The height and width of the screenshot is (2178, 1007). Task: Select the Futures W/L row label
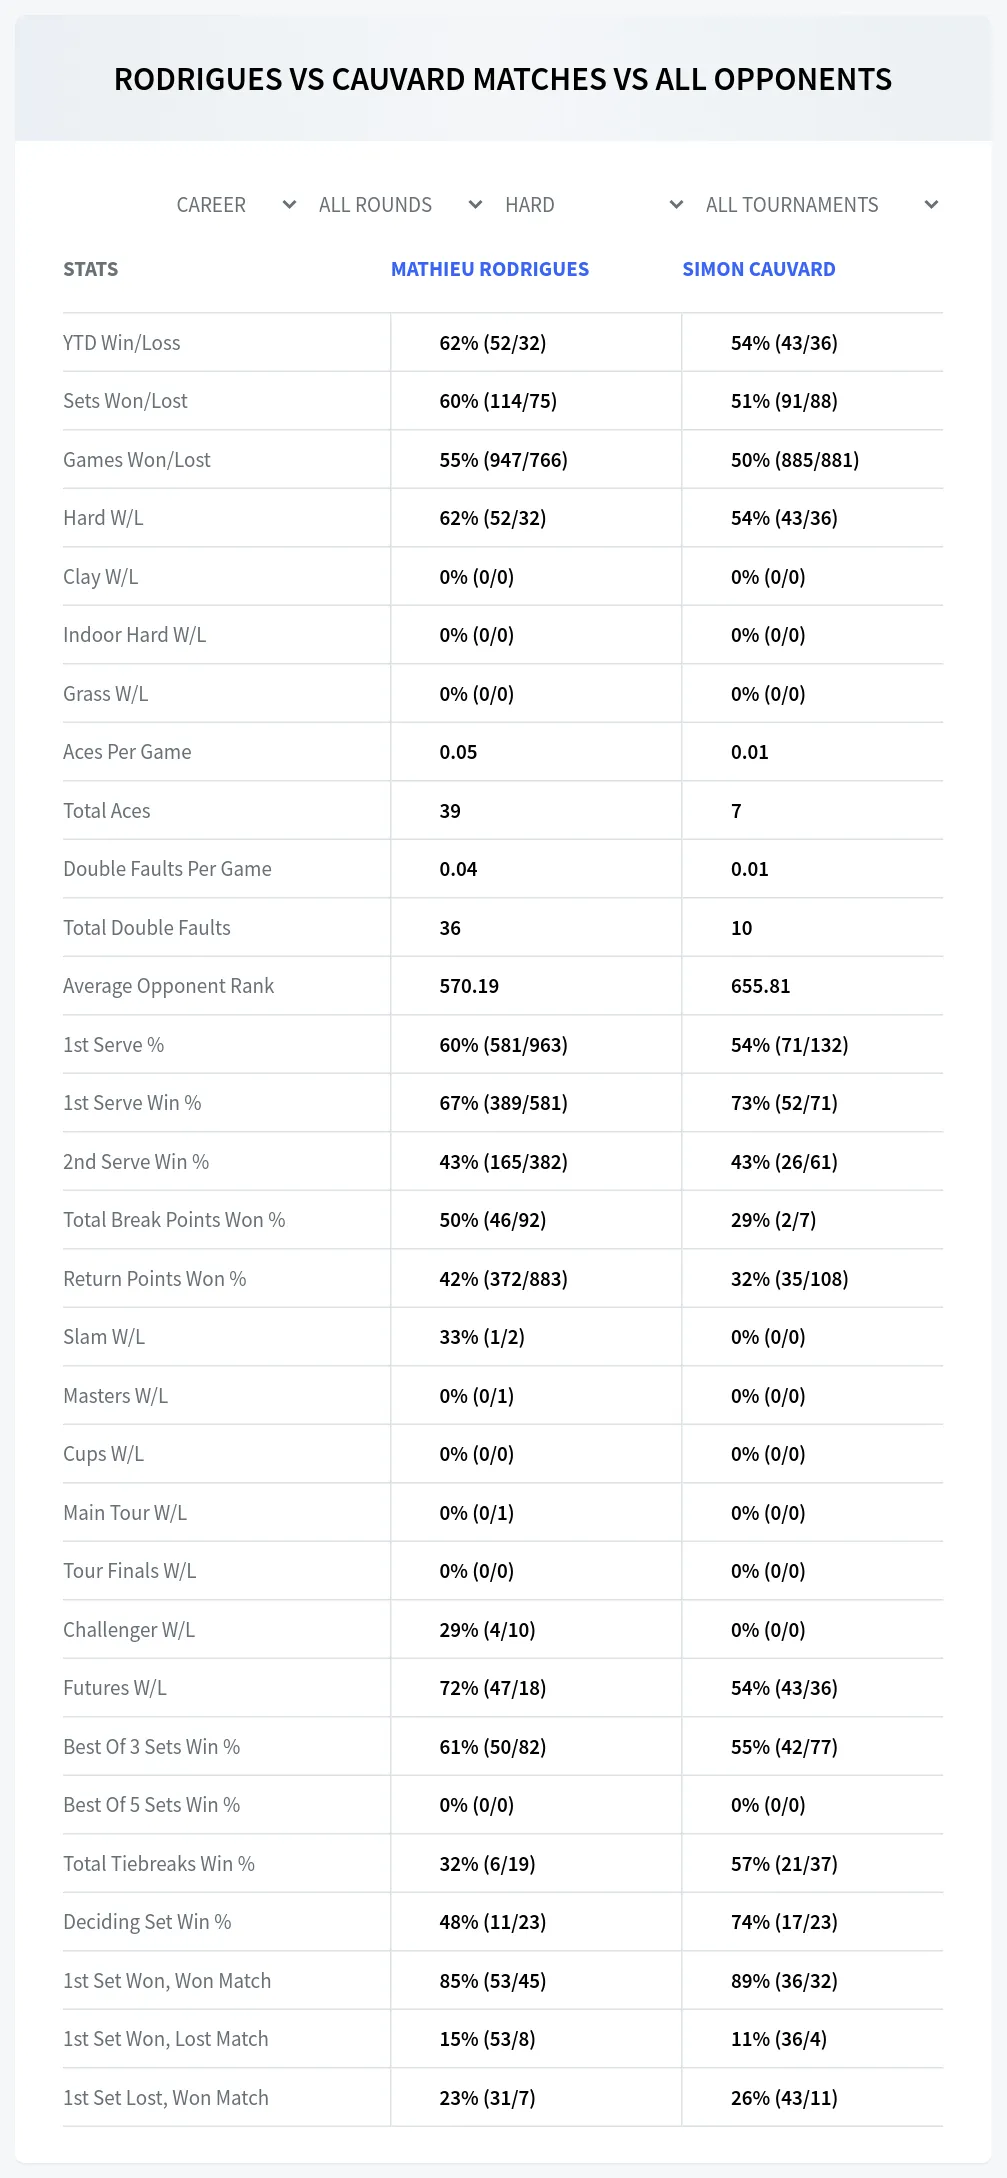[115, 1688]
